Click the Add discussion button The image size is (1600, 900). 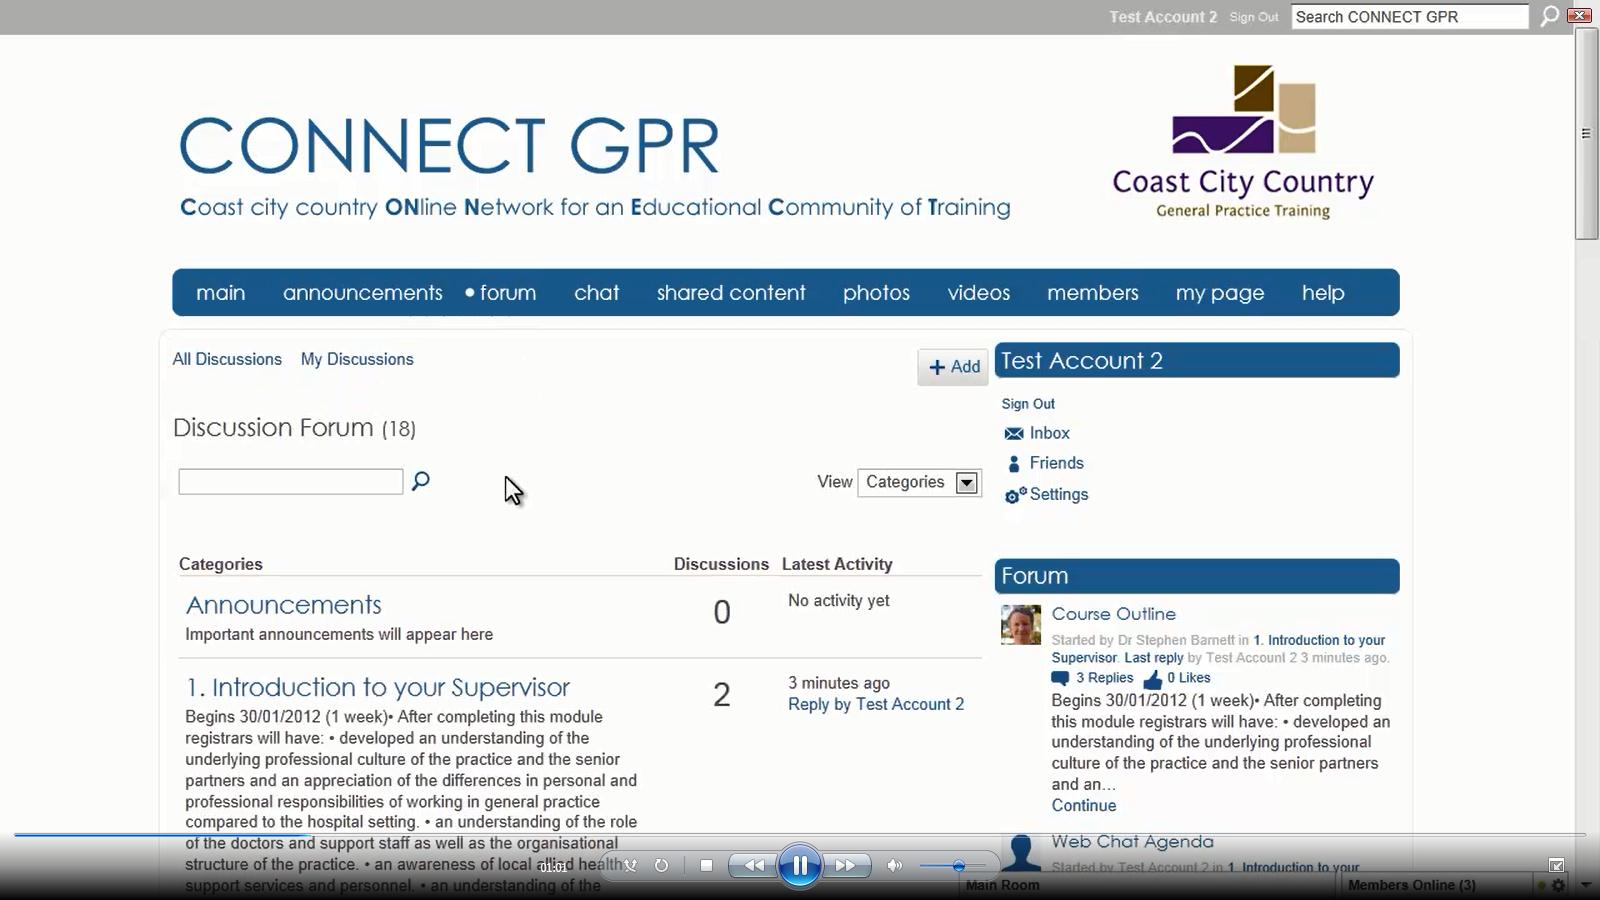coord(954,367)
